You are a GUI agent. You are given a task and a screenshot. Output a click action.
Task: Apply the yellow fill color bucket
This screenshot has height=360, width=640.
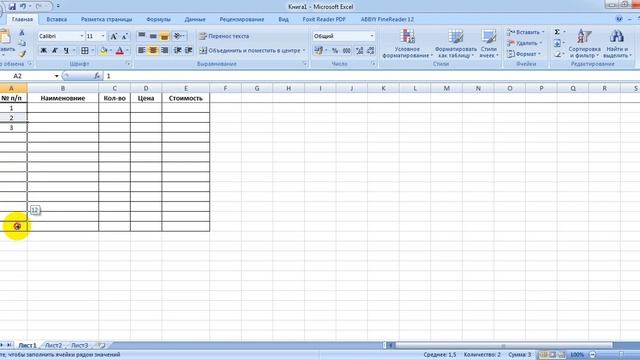(x=103, y=51)
